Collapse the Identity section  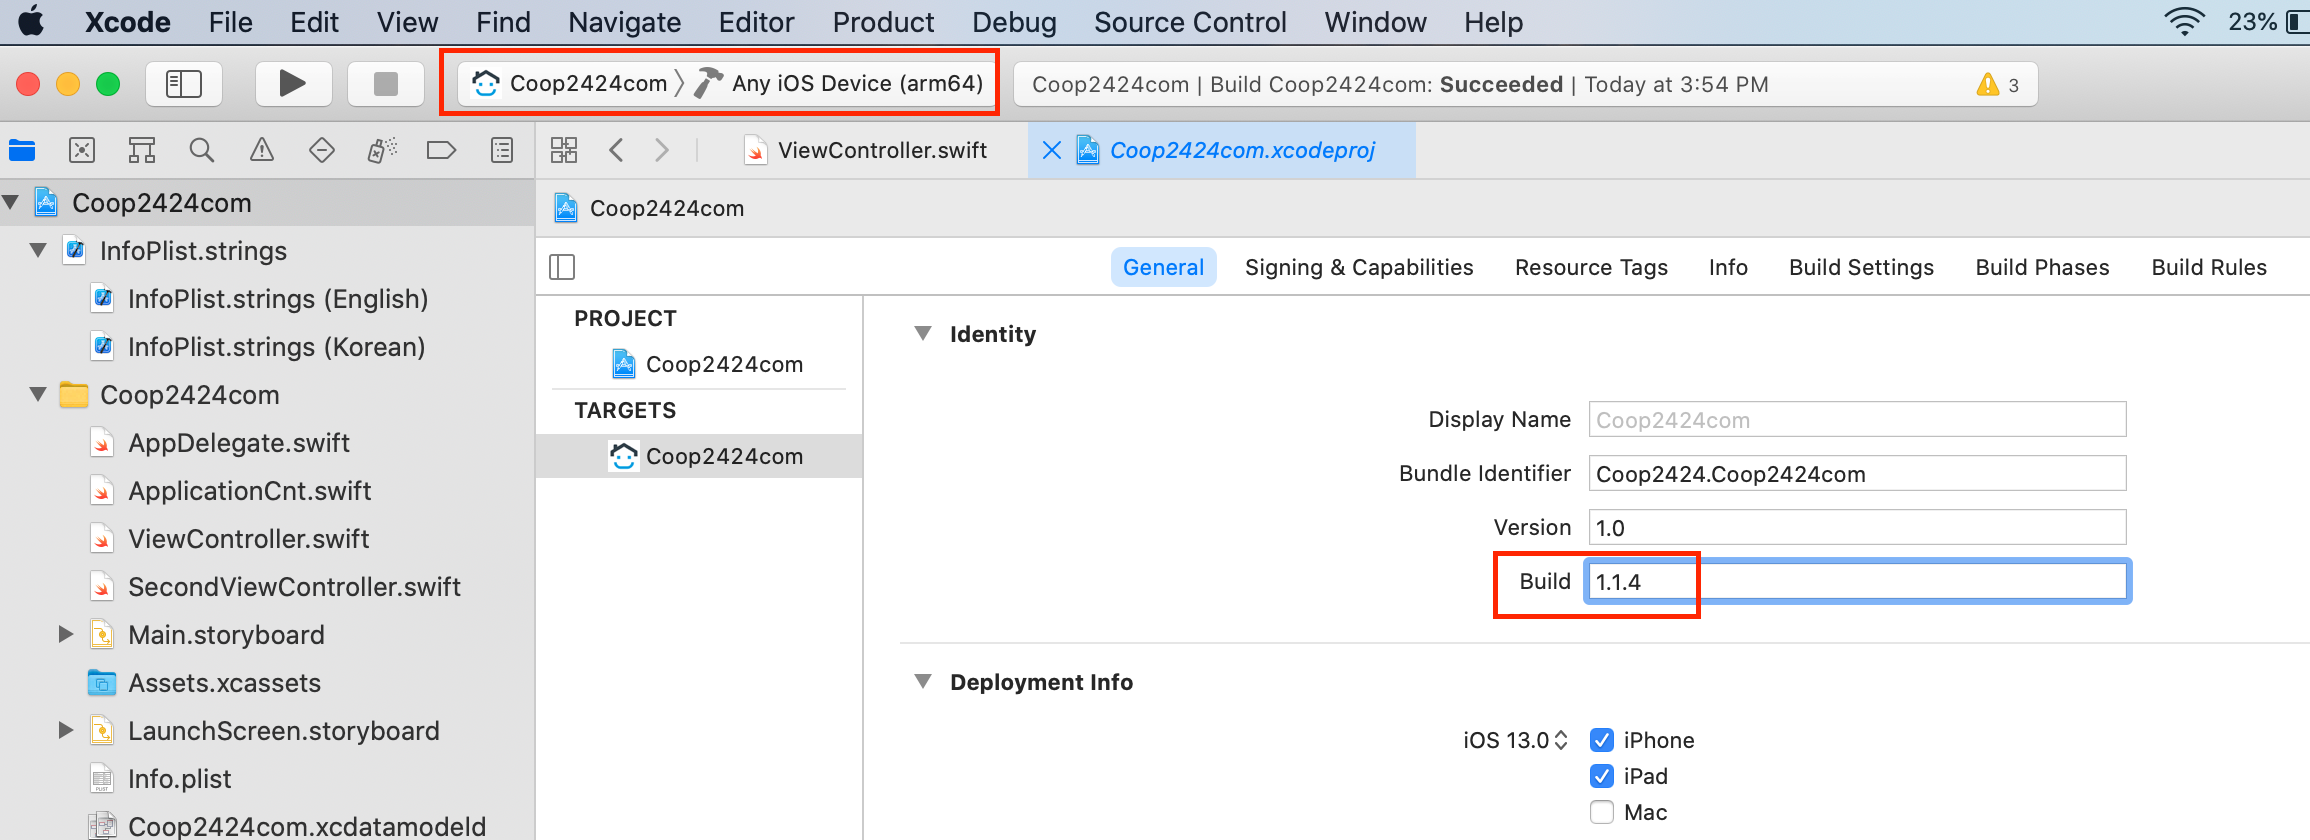[923, 334]
